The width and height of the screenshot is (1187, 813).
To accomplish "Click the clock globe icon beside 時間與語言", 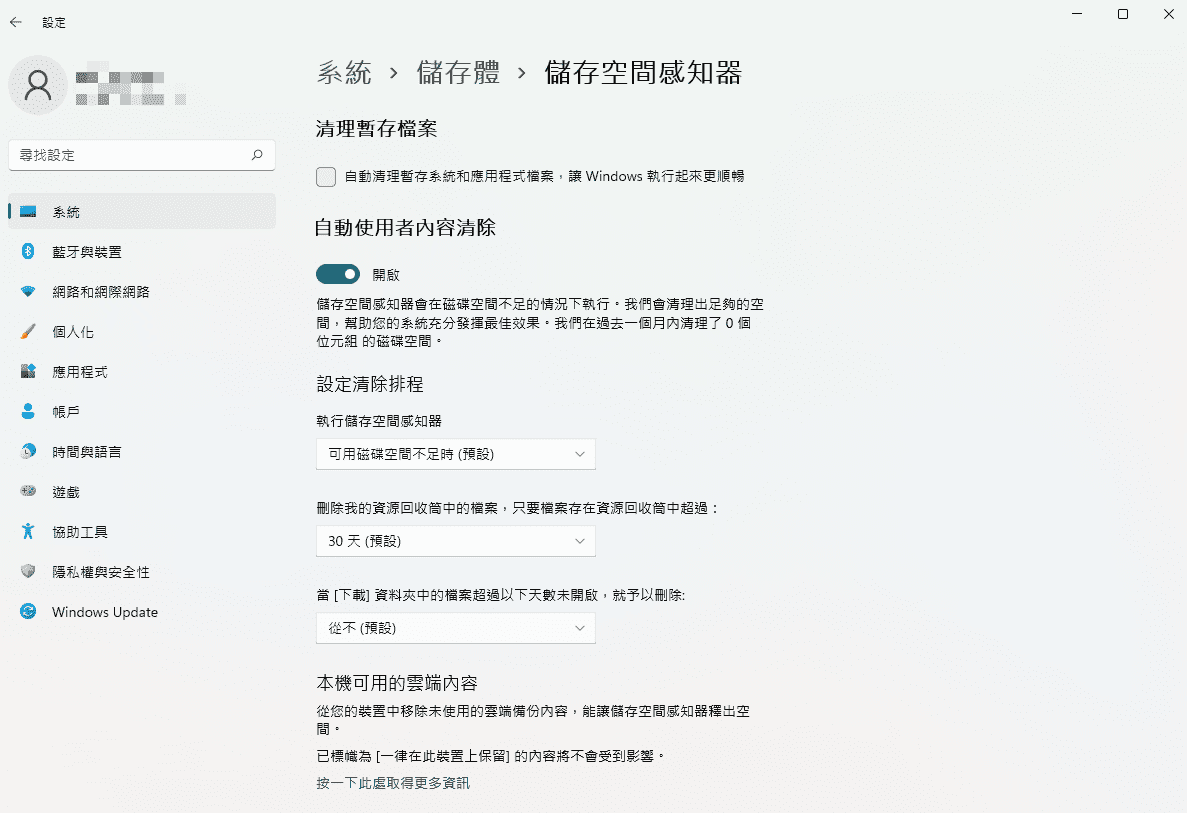I will [28, 452].
